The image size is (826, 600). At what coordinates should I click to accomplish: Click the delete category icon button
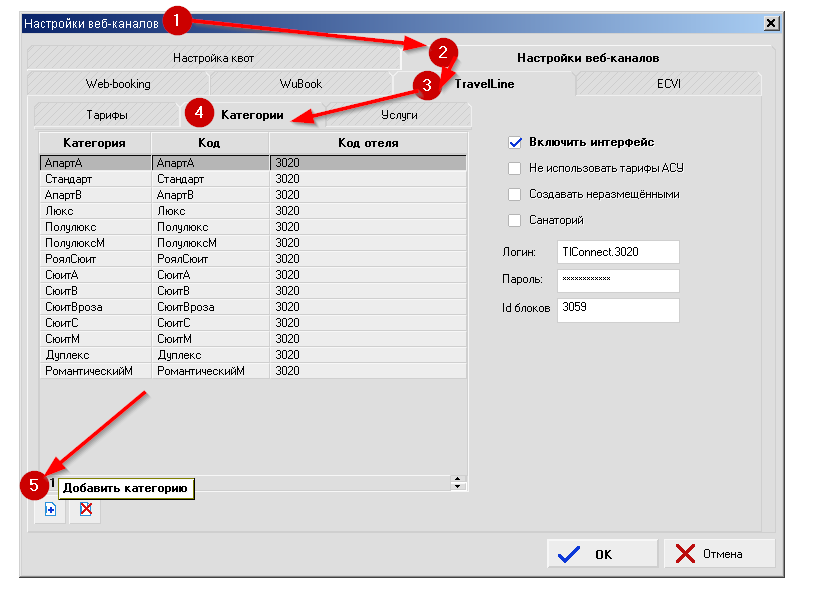[x=85, y=510]
